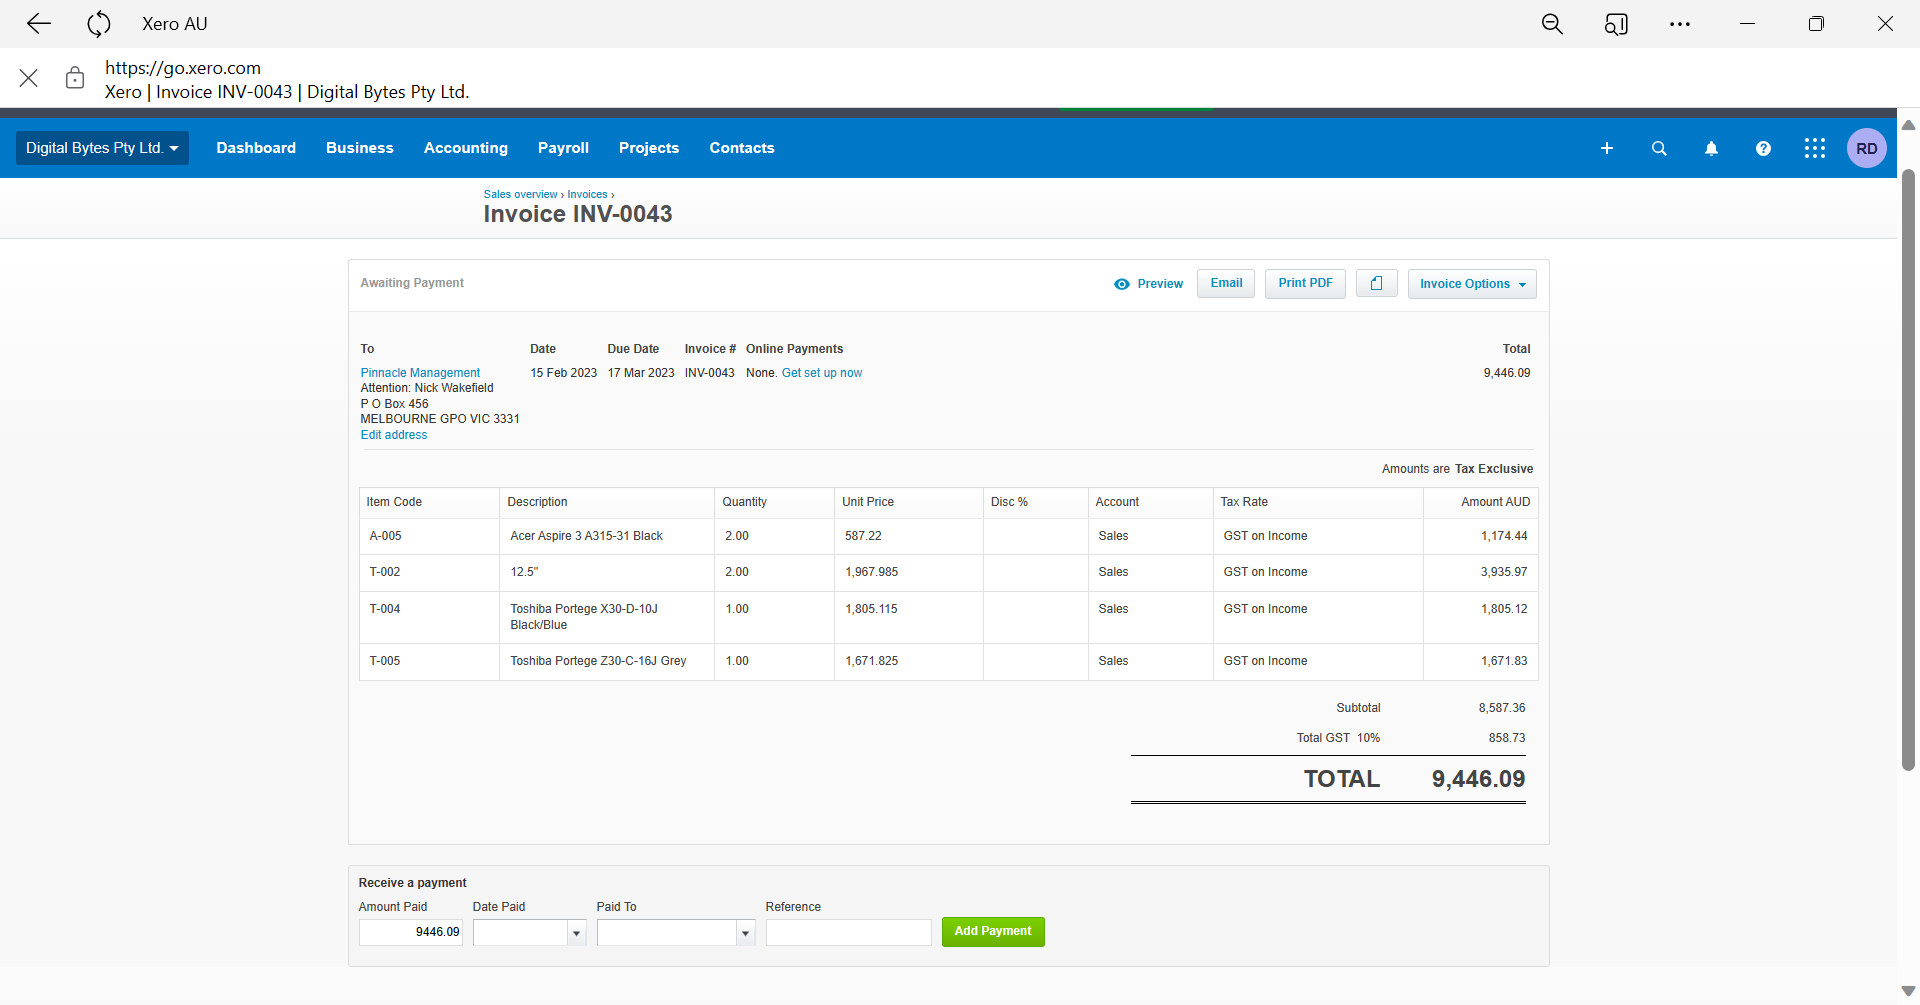Click into the Amount Paid field
Viewport: 1920px width, 1005px height.
tap(411, 933)
